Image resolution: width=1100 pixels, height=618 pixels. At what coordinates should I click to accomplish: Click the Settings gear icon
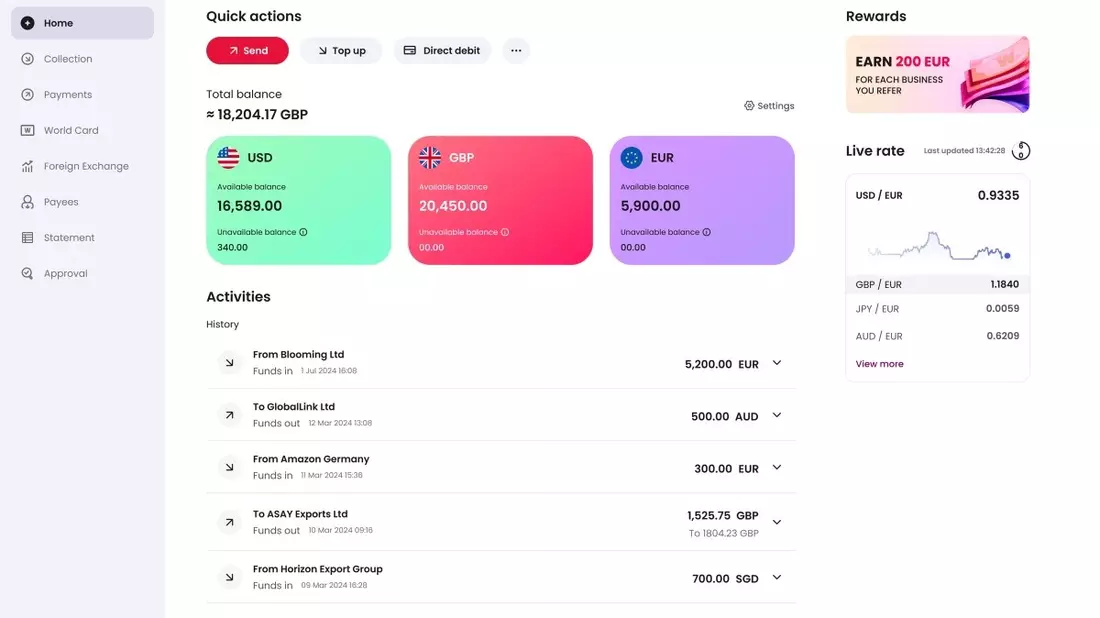(749, 106)
